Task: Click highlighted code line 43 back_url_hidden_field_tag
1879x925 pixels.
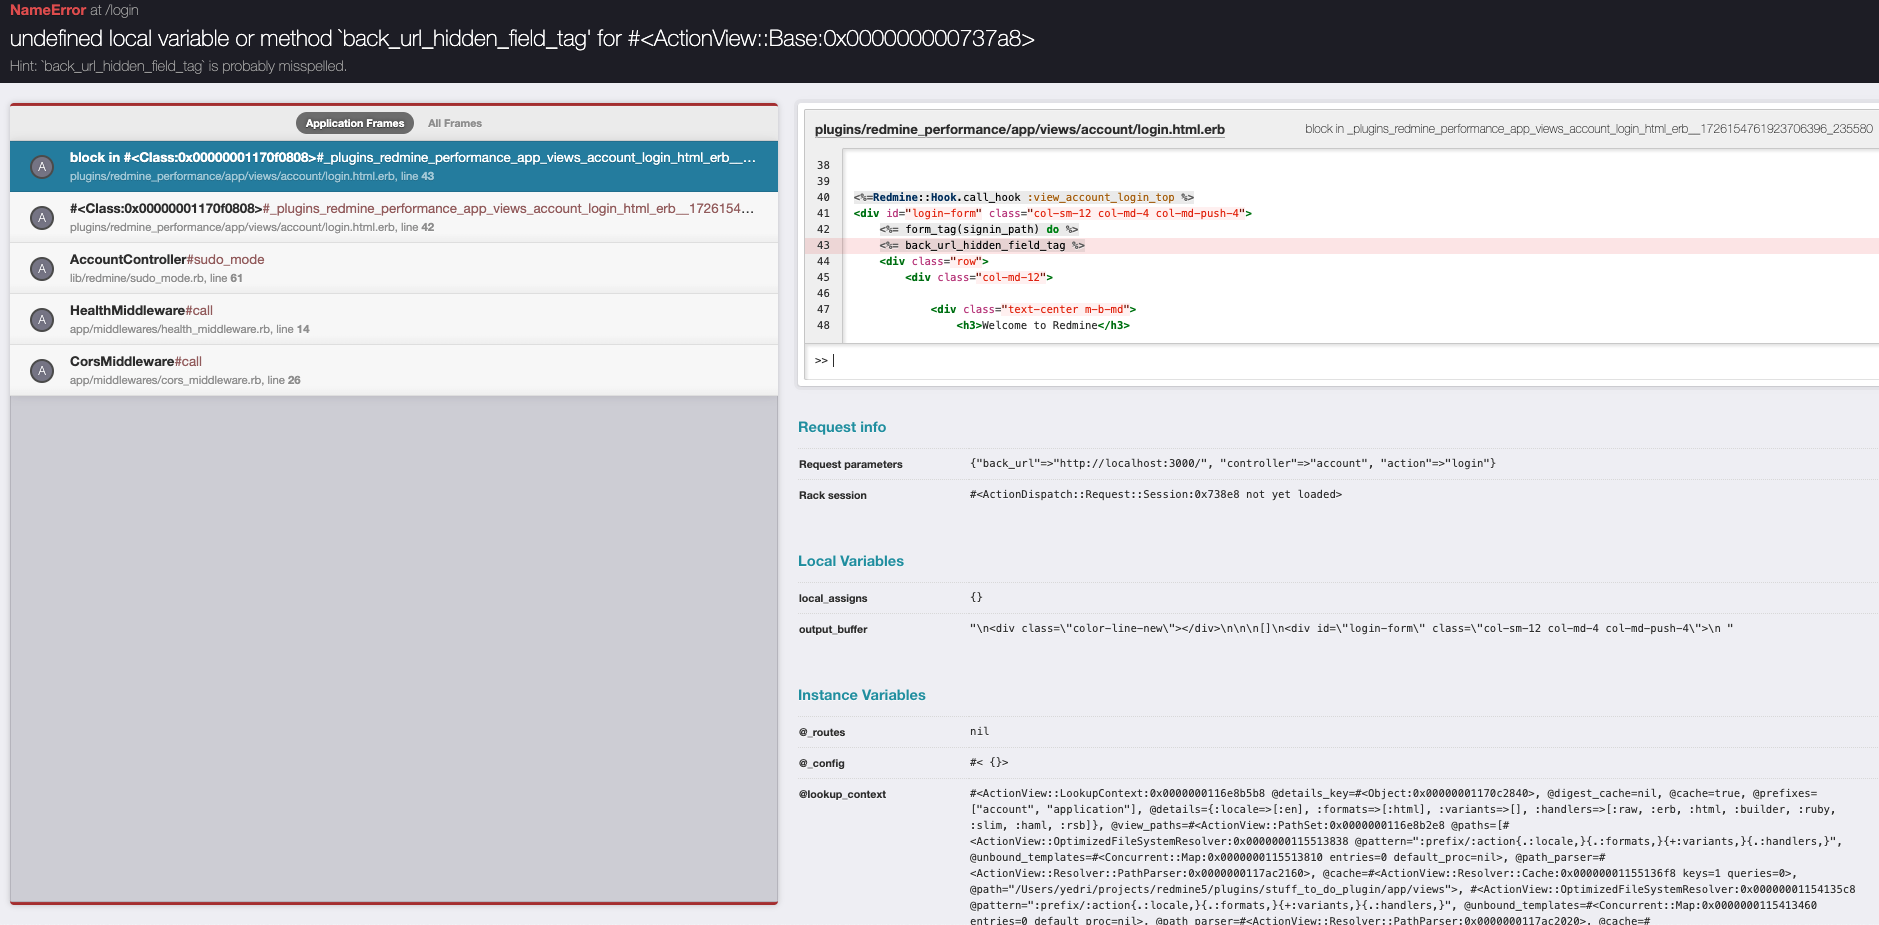Action: pyautogui.click(x=982, y=245)
